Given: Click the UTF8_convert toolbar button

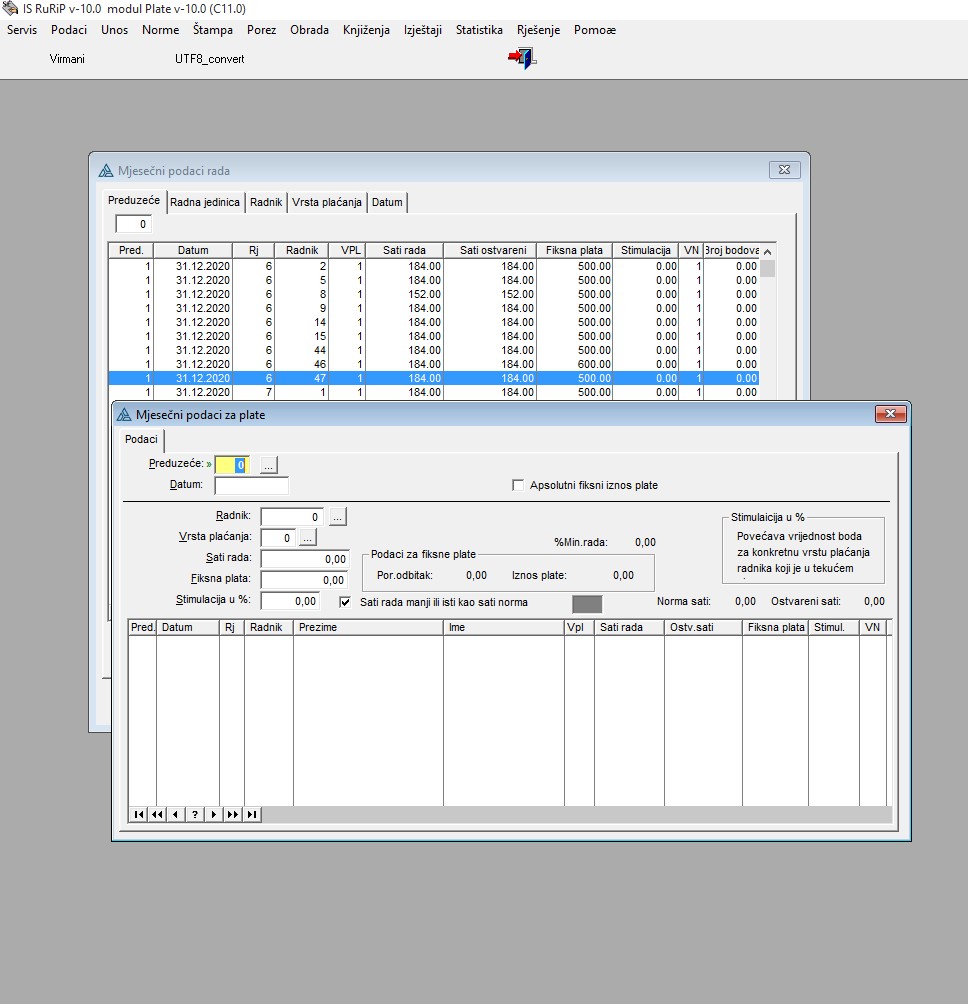Looking at the screenshot, I should [209, 59].
